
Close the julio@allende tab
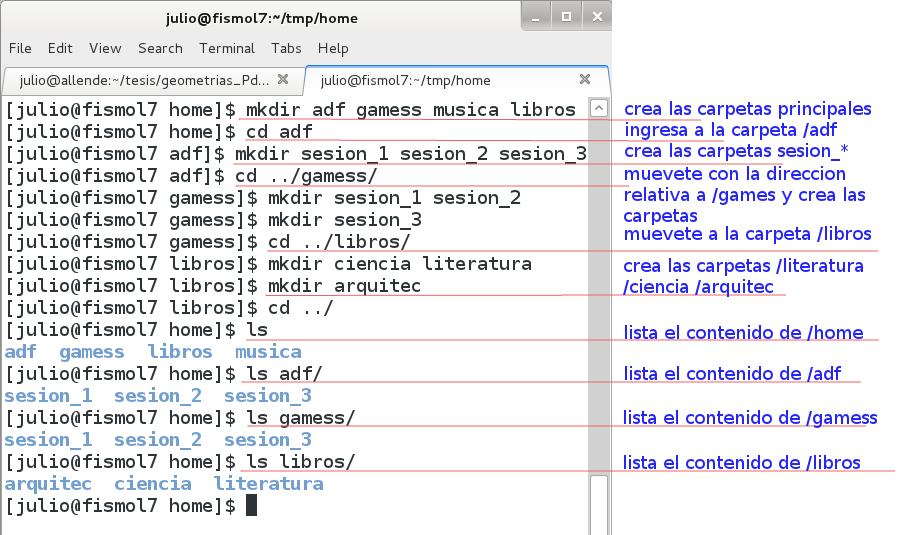[283, 79]
